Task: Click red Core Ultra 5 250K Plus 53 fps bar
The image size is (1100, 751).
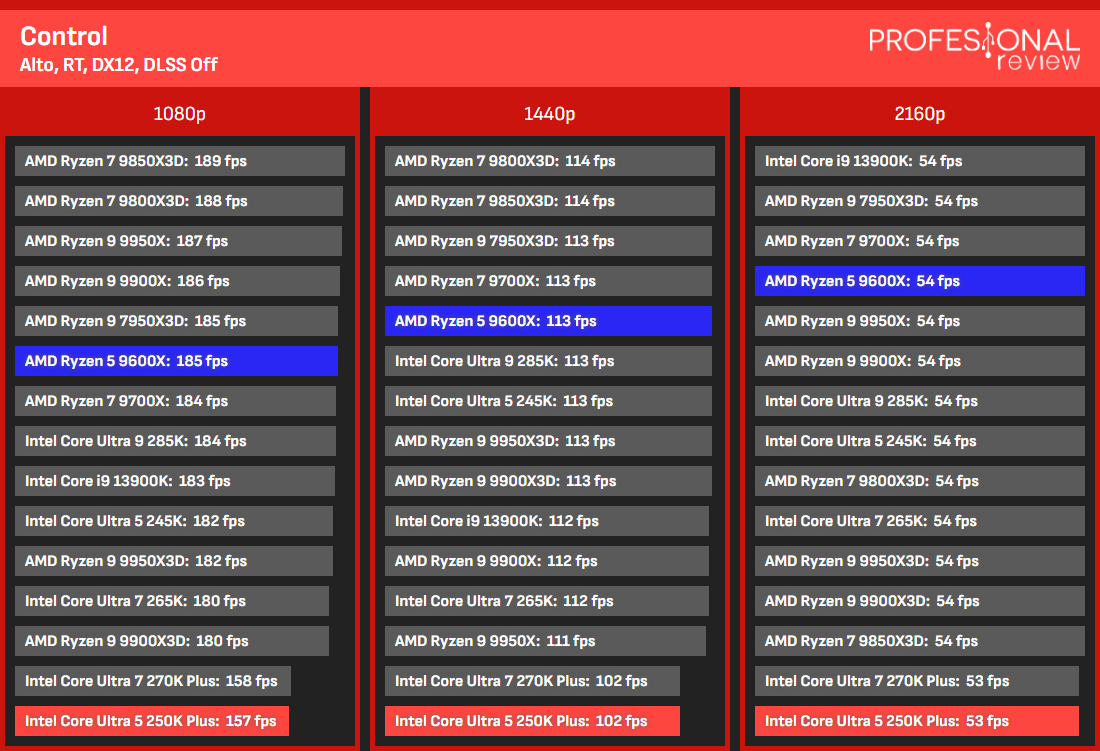Action: coord(917,721)
